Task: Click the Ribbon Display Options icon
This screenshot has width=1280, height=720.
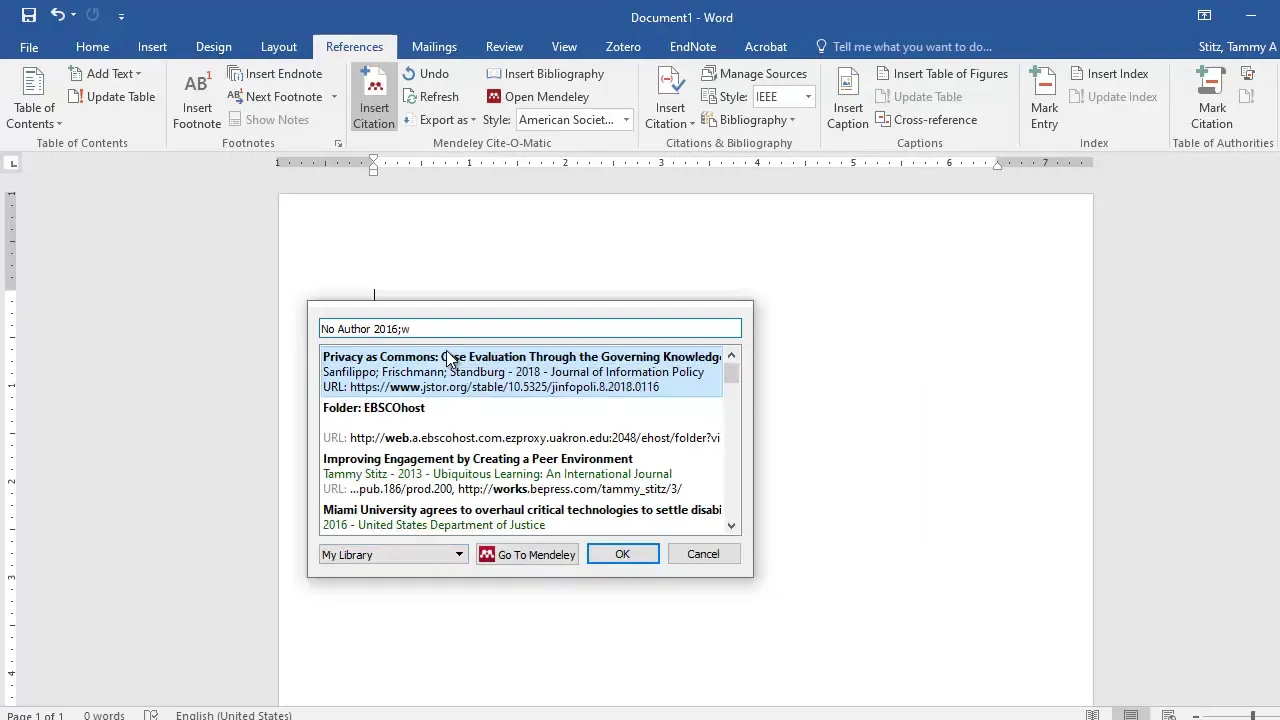Action: 1205,16
